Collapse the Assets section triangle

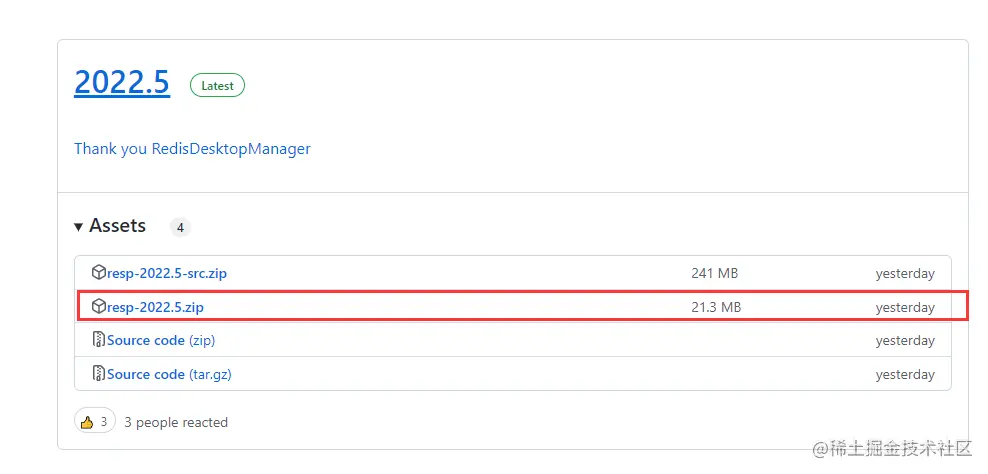click(x=79, y=227)
